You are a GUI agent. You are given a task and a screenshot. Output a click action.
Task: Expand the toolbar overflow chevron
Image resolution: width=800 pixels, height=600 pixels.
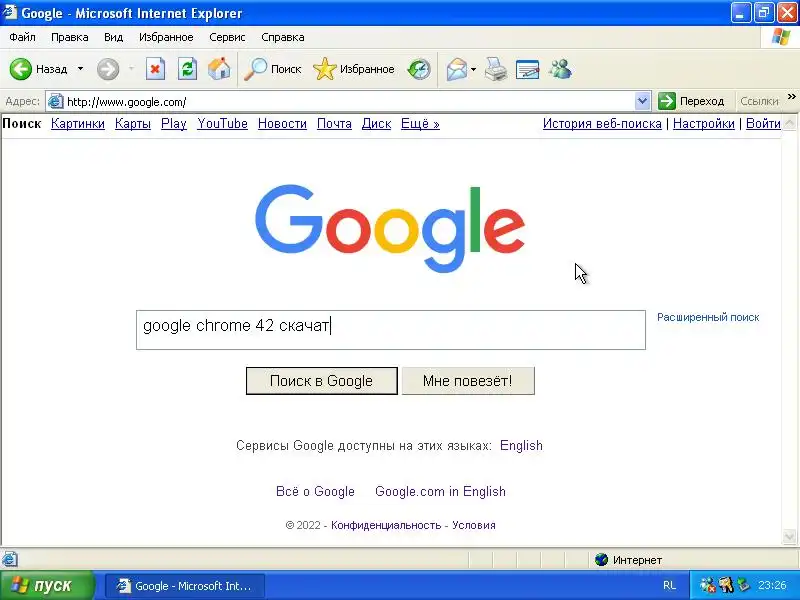point(791,96)
